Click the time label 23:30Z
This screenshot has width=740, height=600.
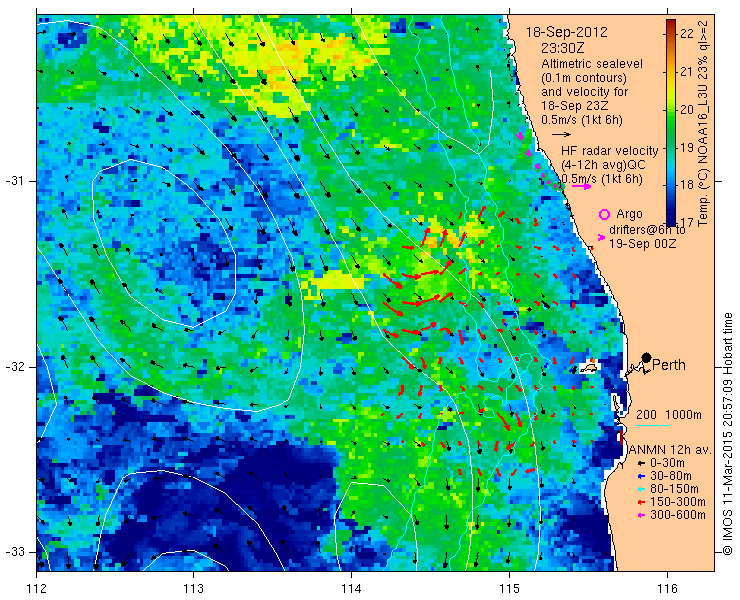click(x=564, y=48)
